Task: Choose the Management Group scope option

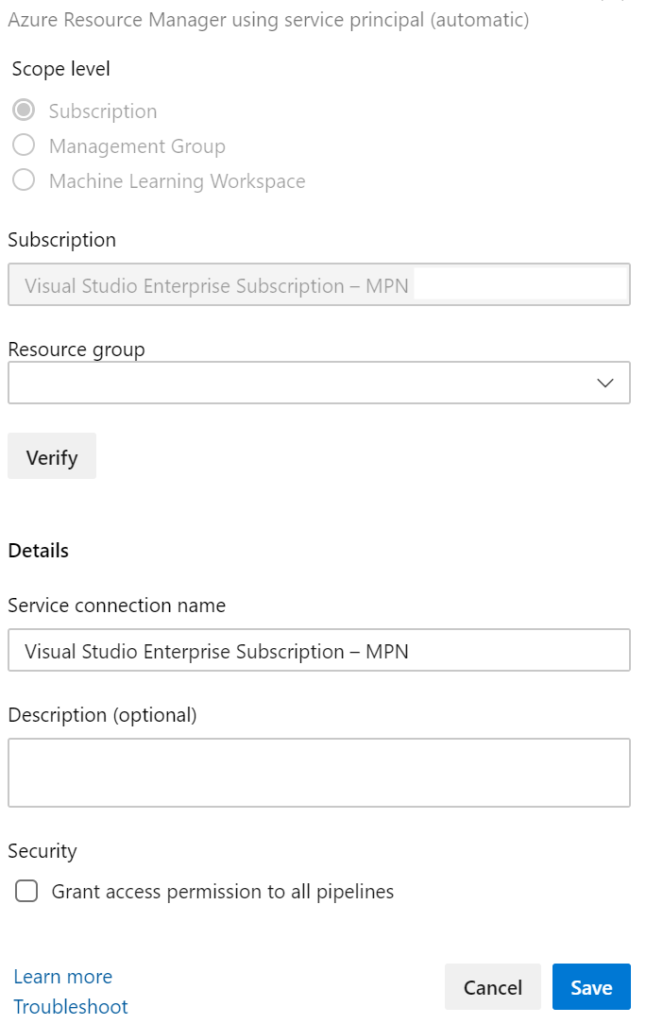Action: click(24, 146)
